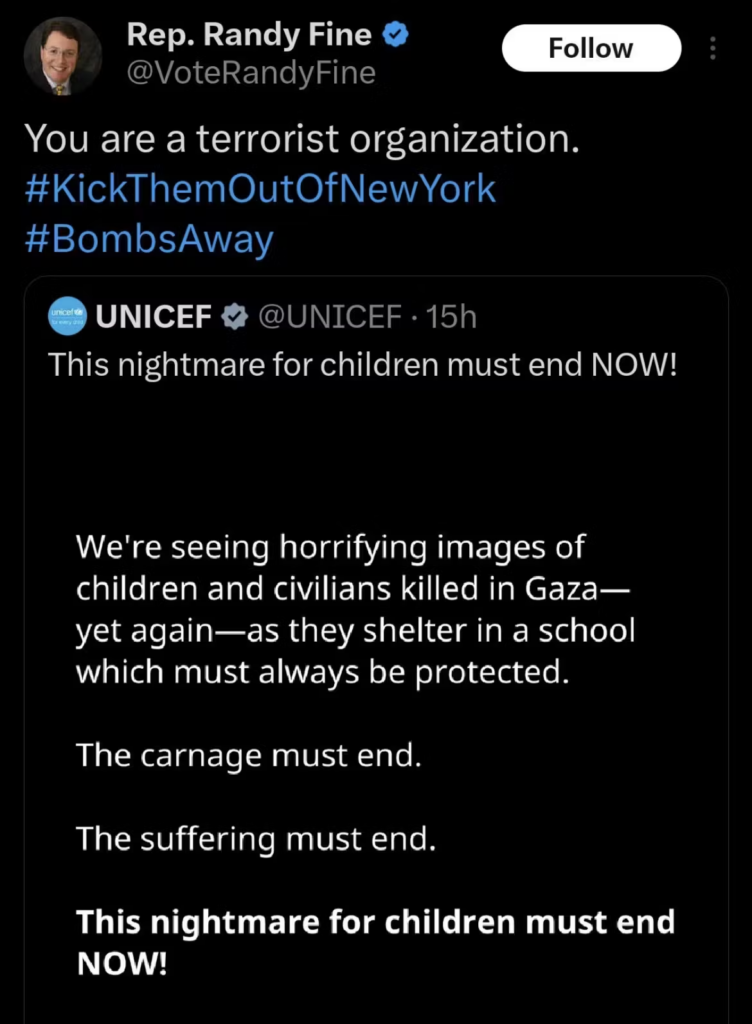Screen dimensions: 752x1024
Task: Visit the @VoteRandyFine handle
Action: (250, 72)
